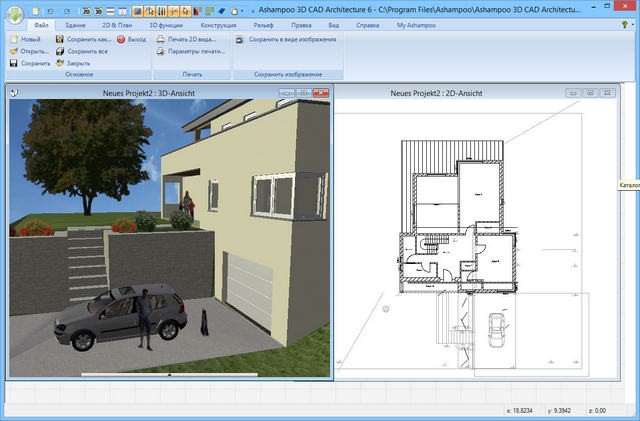Tile windows vertically using quick access icon
The image size is (640, 421).
pyautogui.click(x=122, y=11)
